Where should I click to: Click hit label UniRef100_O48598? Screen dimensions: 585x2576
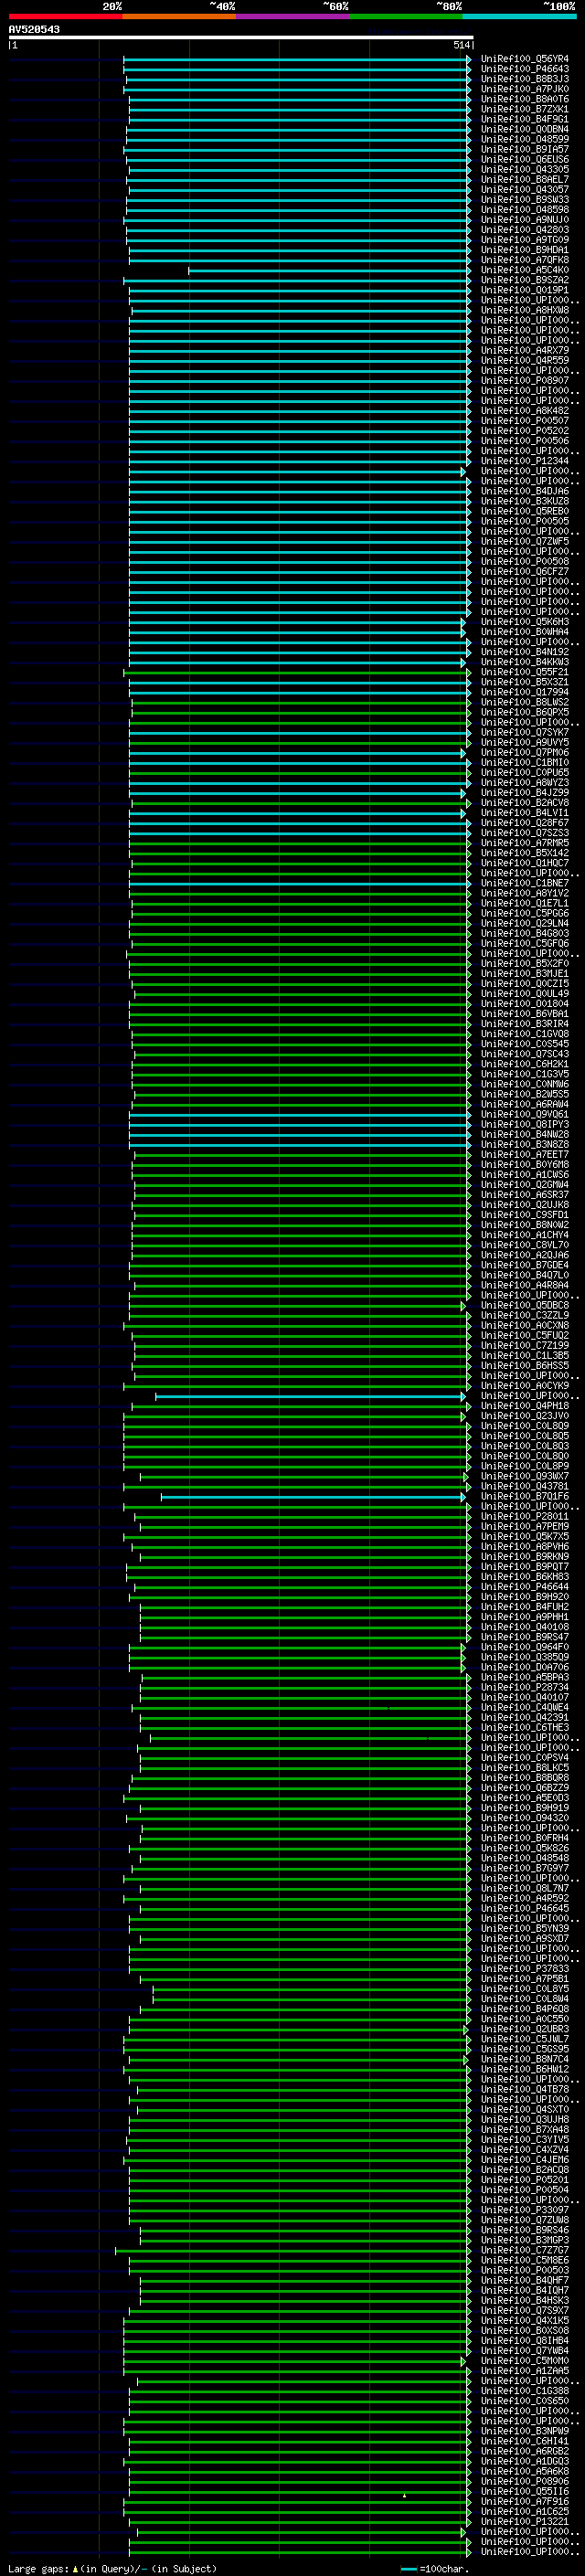525,210
